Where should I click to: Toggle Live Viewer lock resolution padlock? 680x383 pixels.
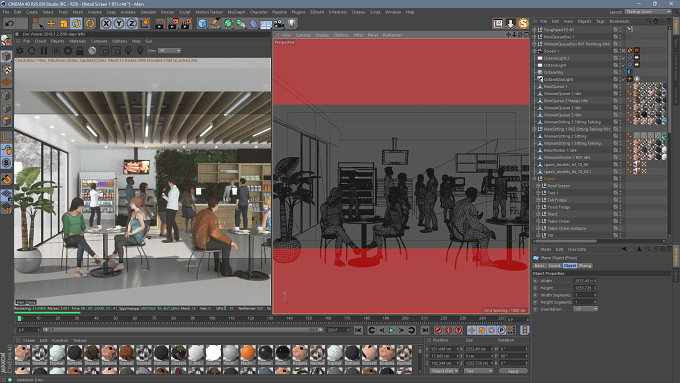pyautogui.click(x=80, y=51)
